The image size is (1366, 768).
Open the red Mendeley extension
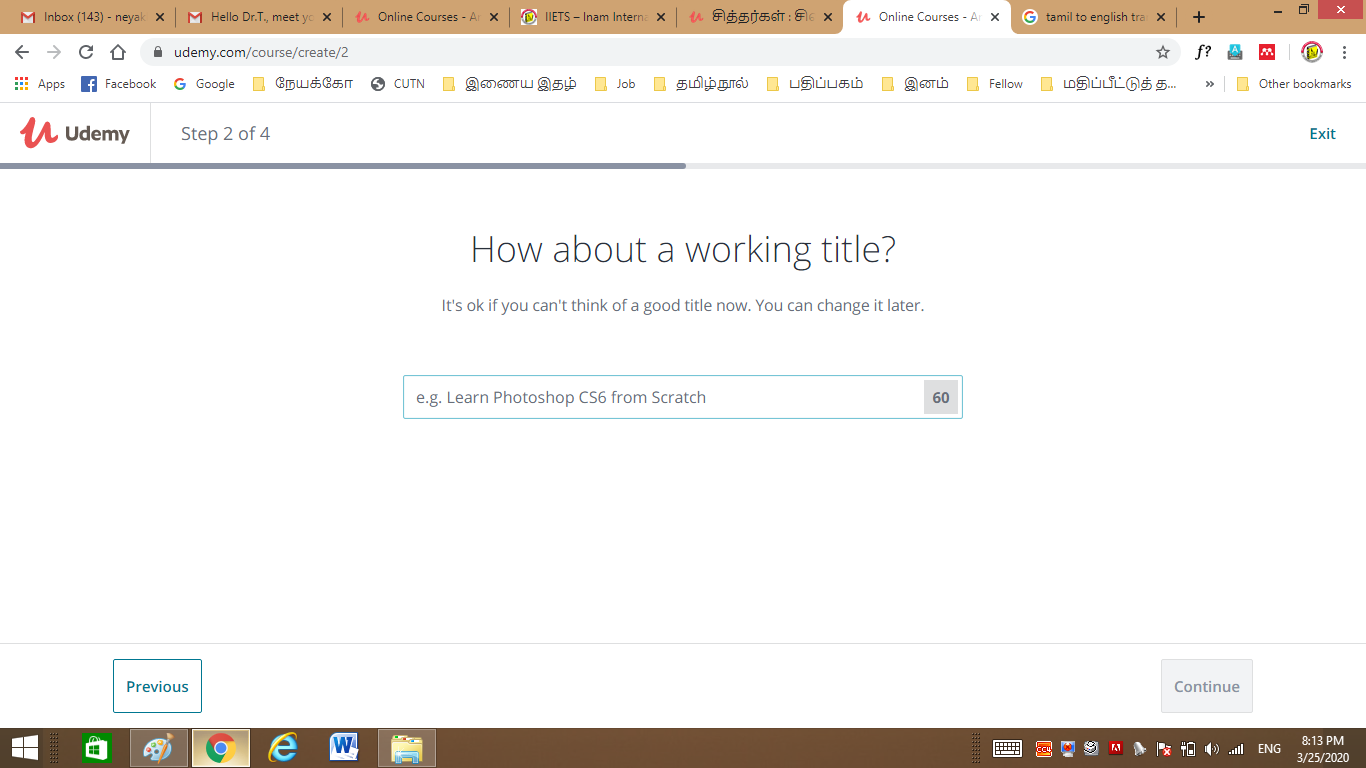1267,52
